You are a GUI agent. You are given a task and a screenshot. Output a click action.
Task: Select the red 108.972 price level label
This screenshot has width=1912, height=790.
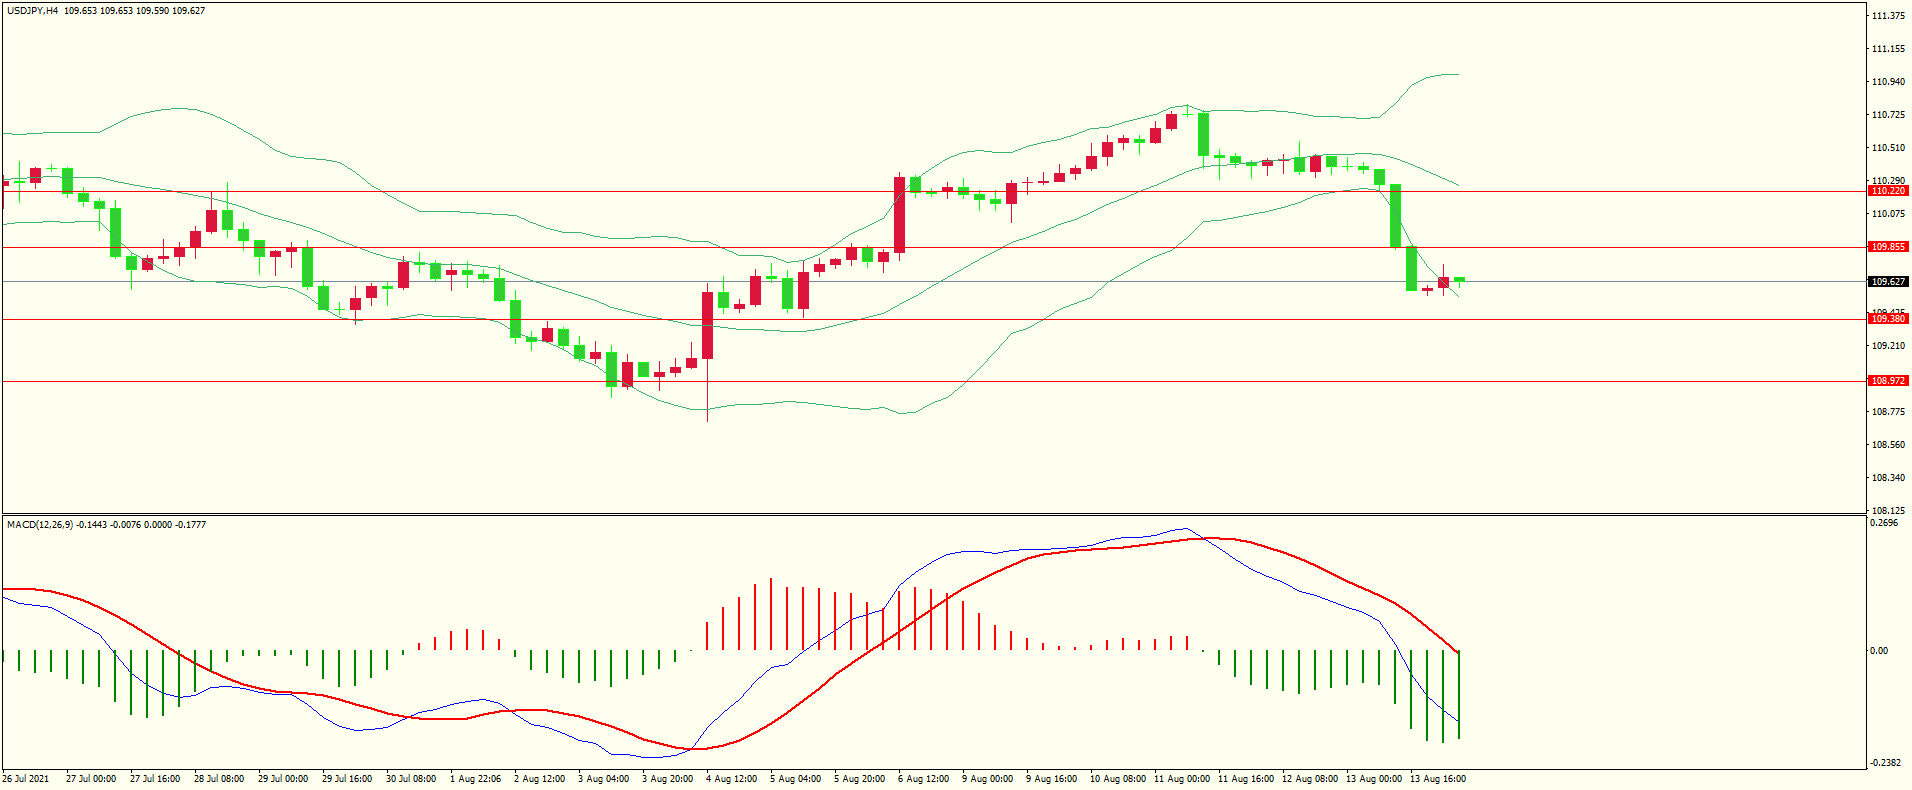click(x=1888, y=381)
